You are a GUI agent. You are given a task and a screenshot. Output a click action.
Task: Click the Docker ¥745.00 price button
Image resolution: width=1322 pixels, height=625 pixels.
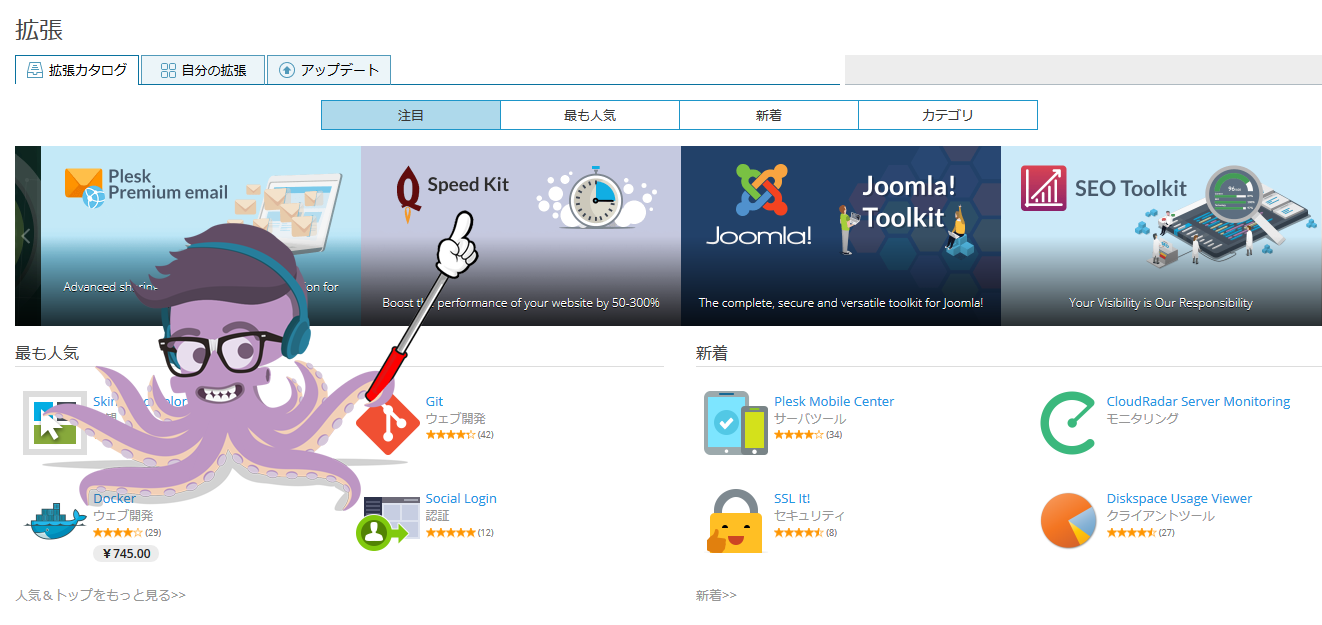pyautogui.click(x=126, y=554)
